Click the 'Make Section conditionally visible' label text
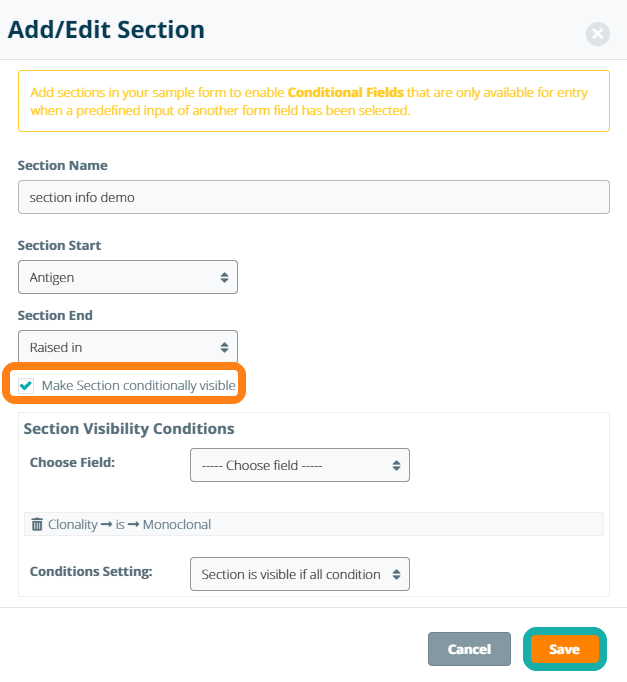 click(x=138, y=386)
